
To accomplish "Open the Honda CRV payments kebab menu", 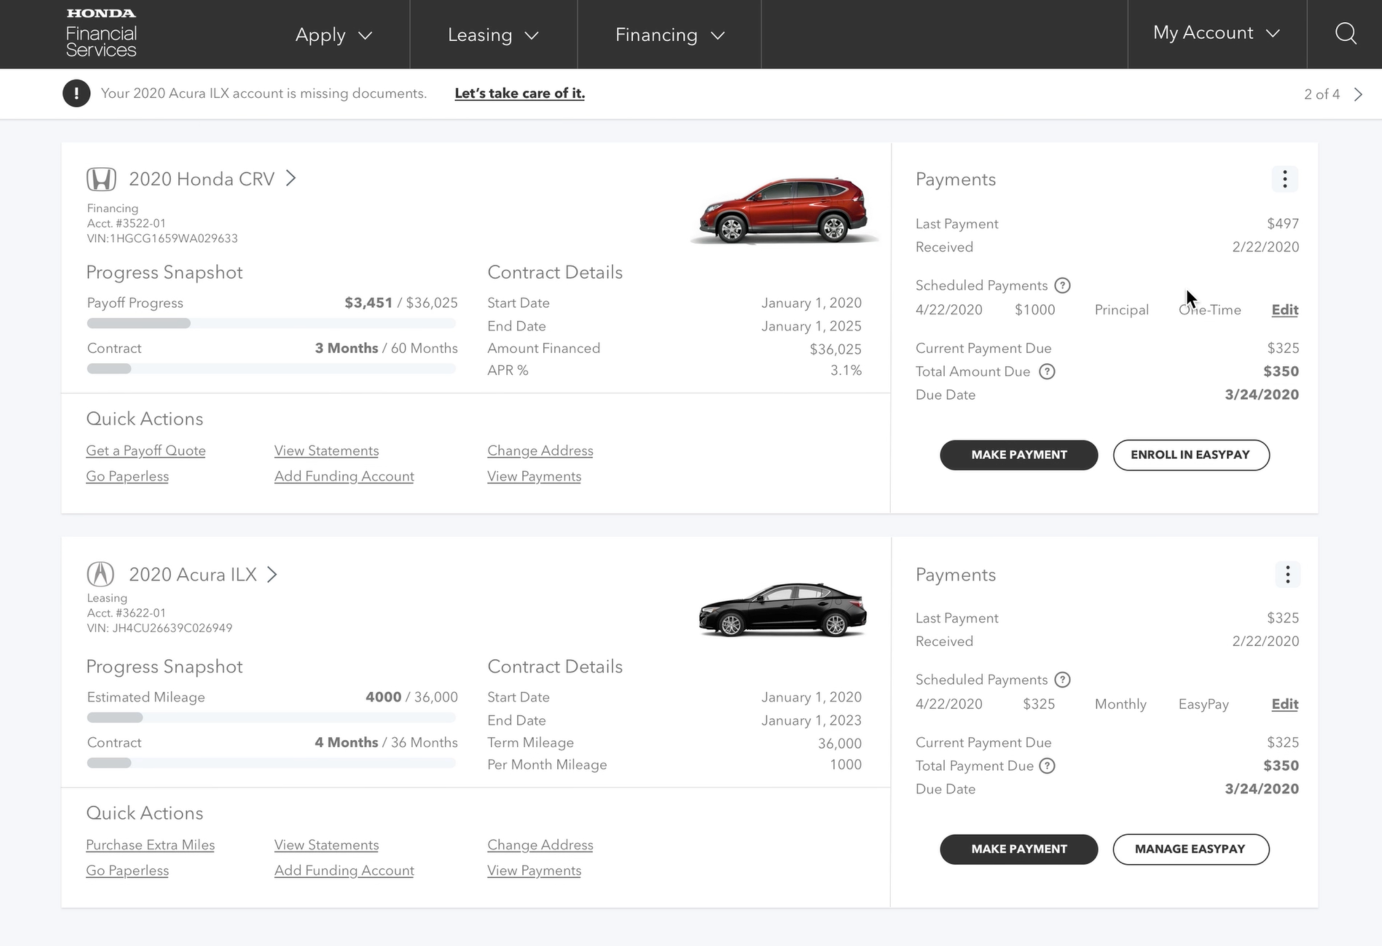I will click(1285, 179).
